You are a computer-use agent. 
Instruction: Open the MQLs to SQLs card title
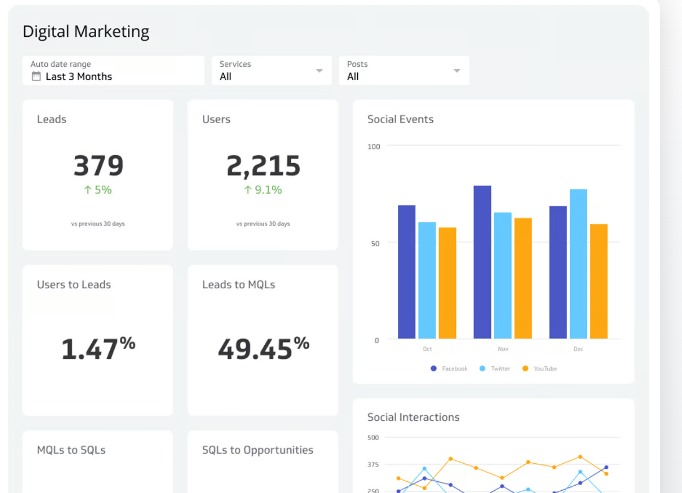pyautogui.click(x=71, y=450)
